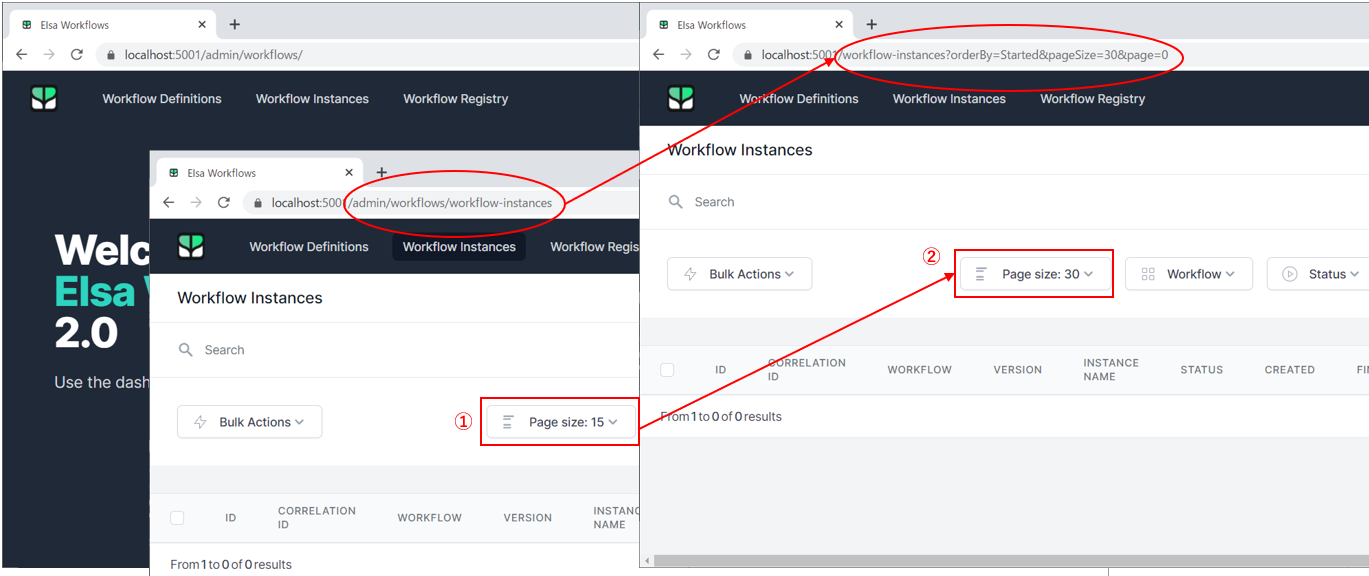1369x576 pixels.
Task: Open Workflow Definitions in right window nav
Action: (x=799, y=98)
